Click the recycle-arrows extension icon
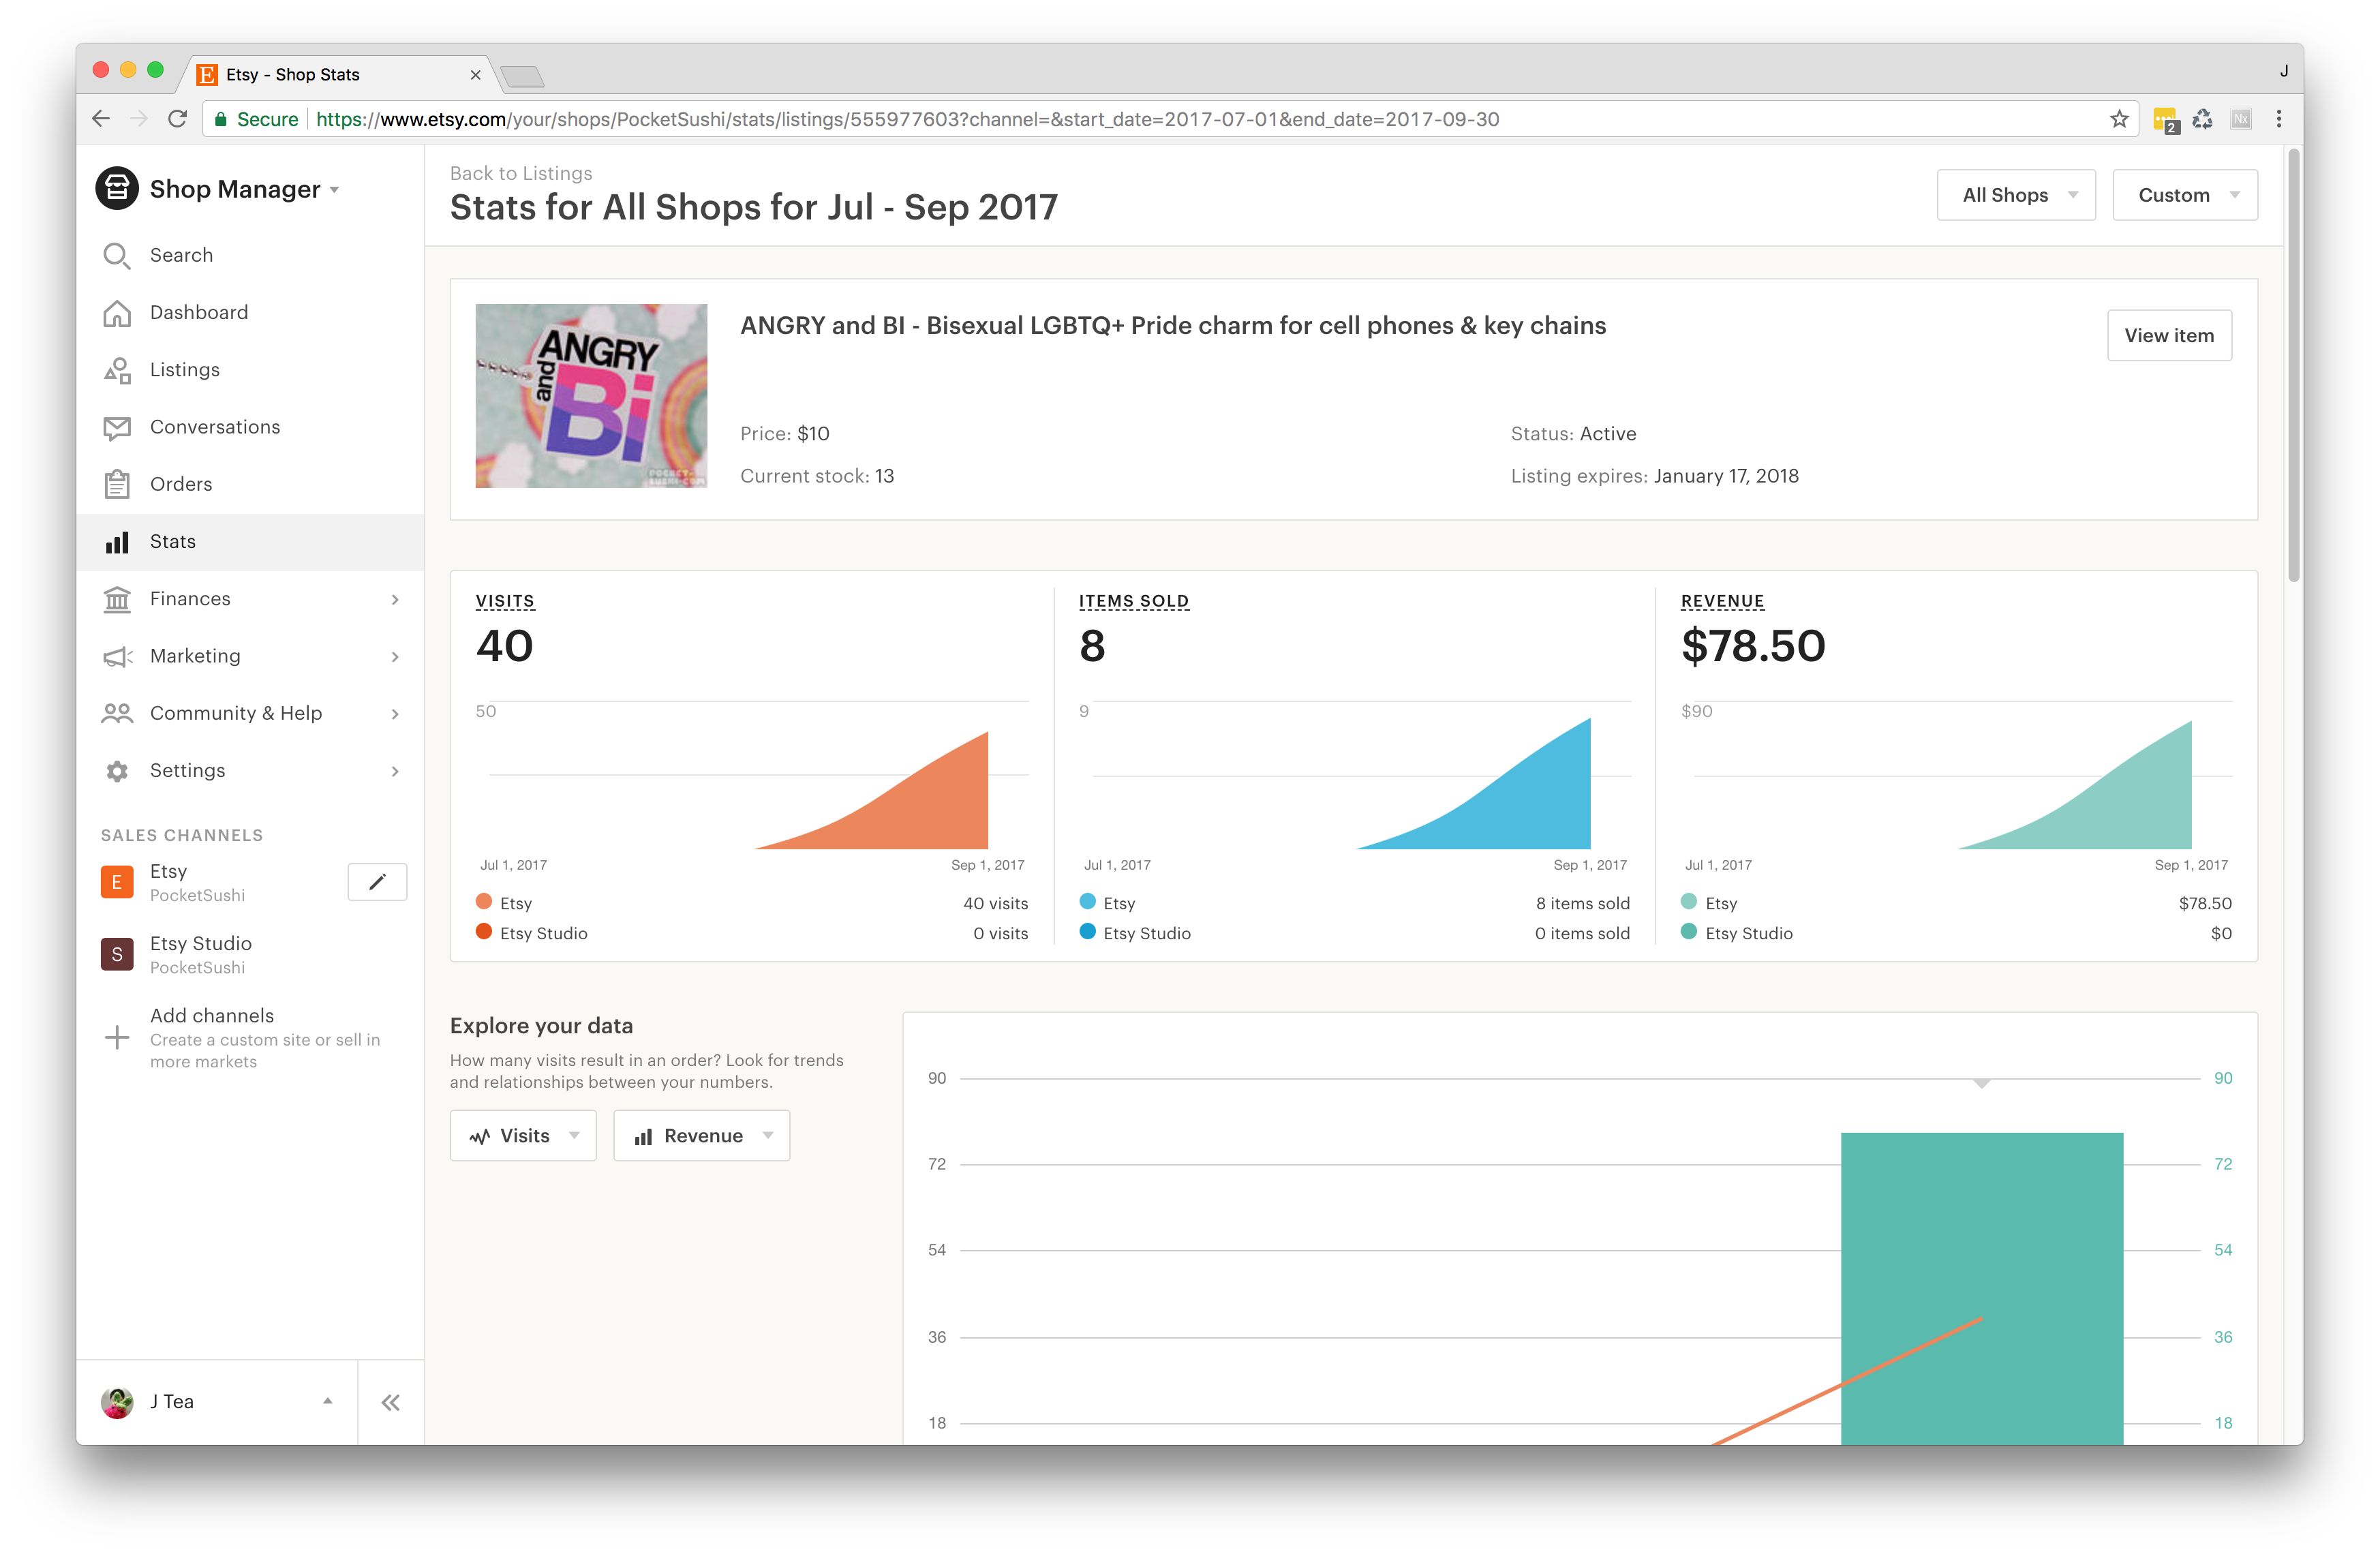Viewport: 2380px width, 1554px height. (2203, 119)
